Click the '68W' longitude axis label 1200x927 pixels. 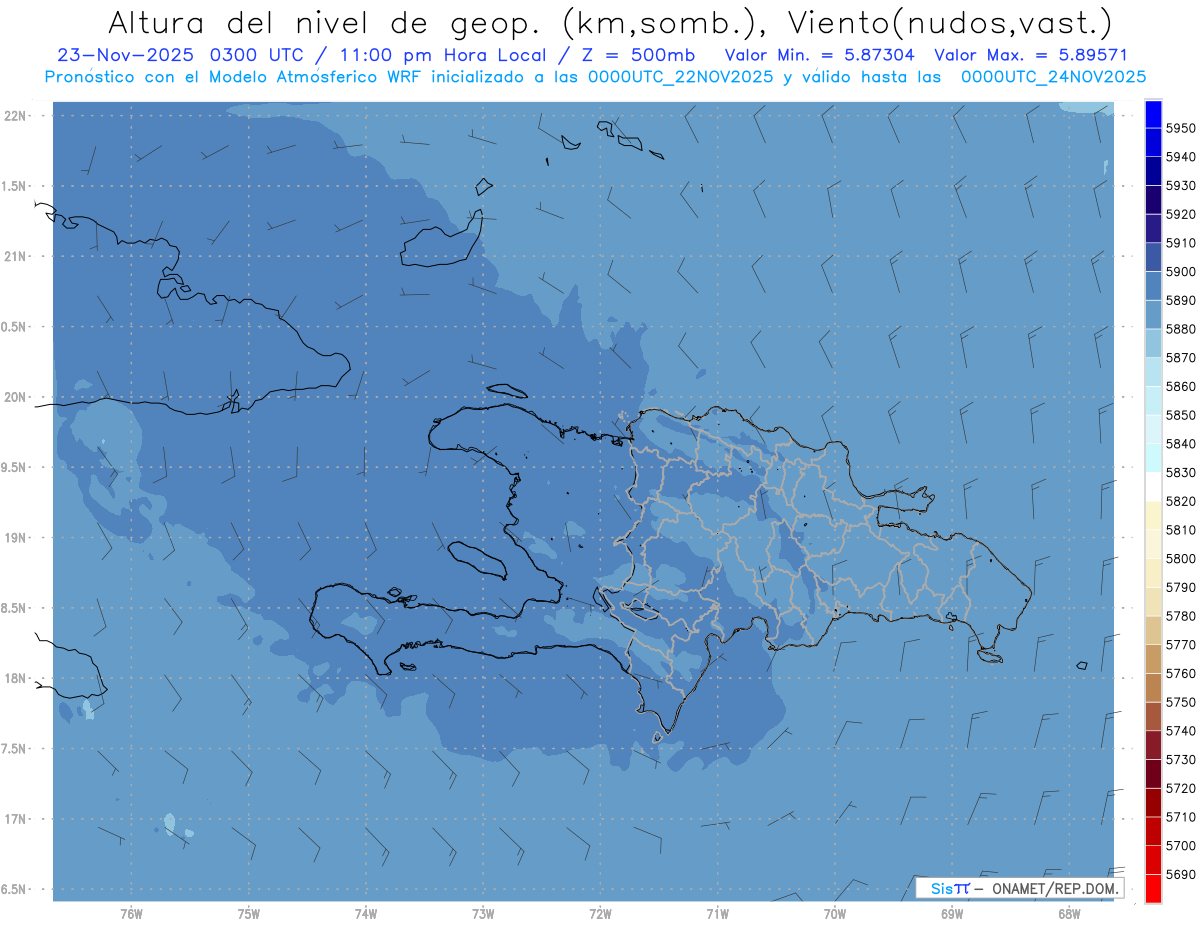click(x=1069, y=913)
